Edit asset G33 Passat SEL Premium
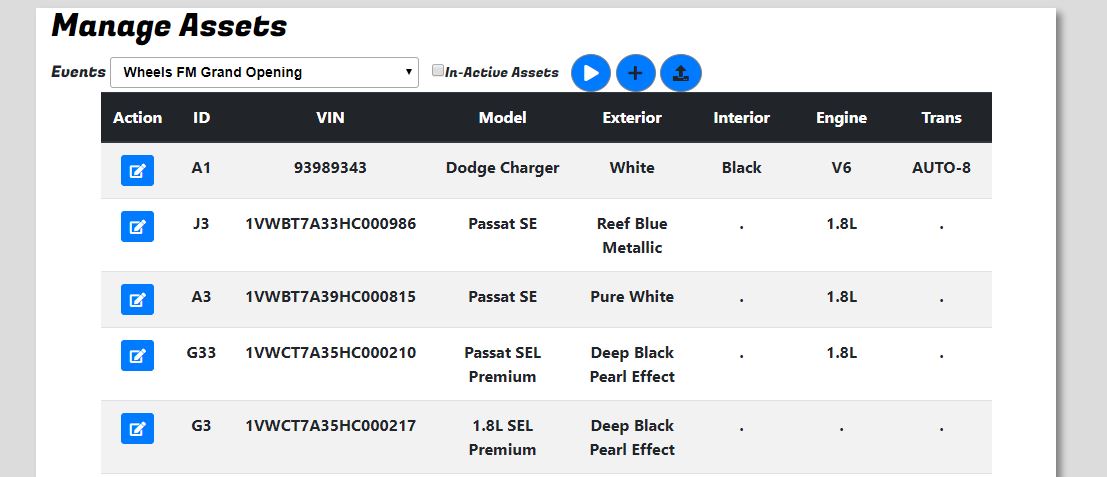The height and width of the screenshot is (477, 1107). (137, 355)
